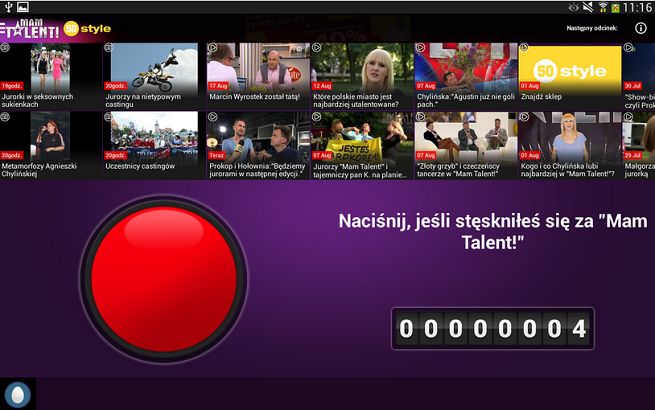This screenshot has width=655, height=410.
Task: Open the picture notification icon in status bar
Action: [x=23, y=7]
